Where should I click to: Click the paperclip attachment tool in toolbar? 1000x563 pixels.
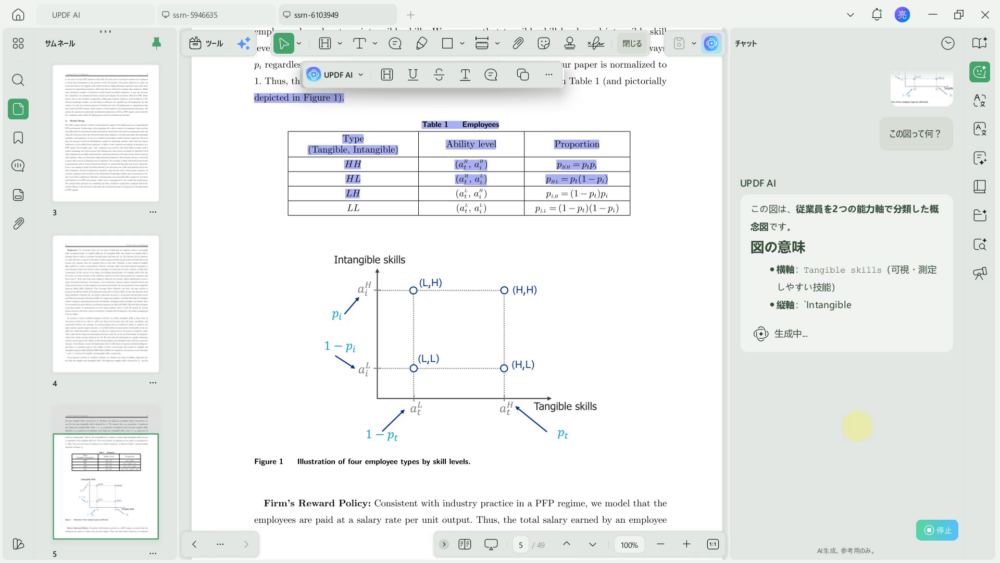point(518,43)
